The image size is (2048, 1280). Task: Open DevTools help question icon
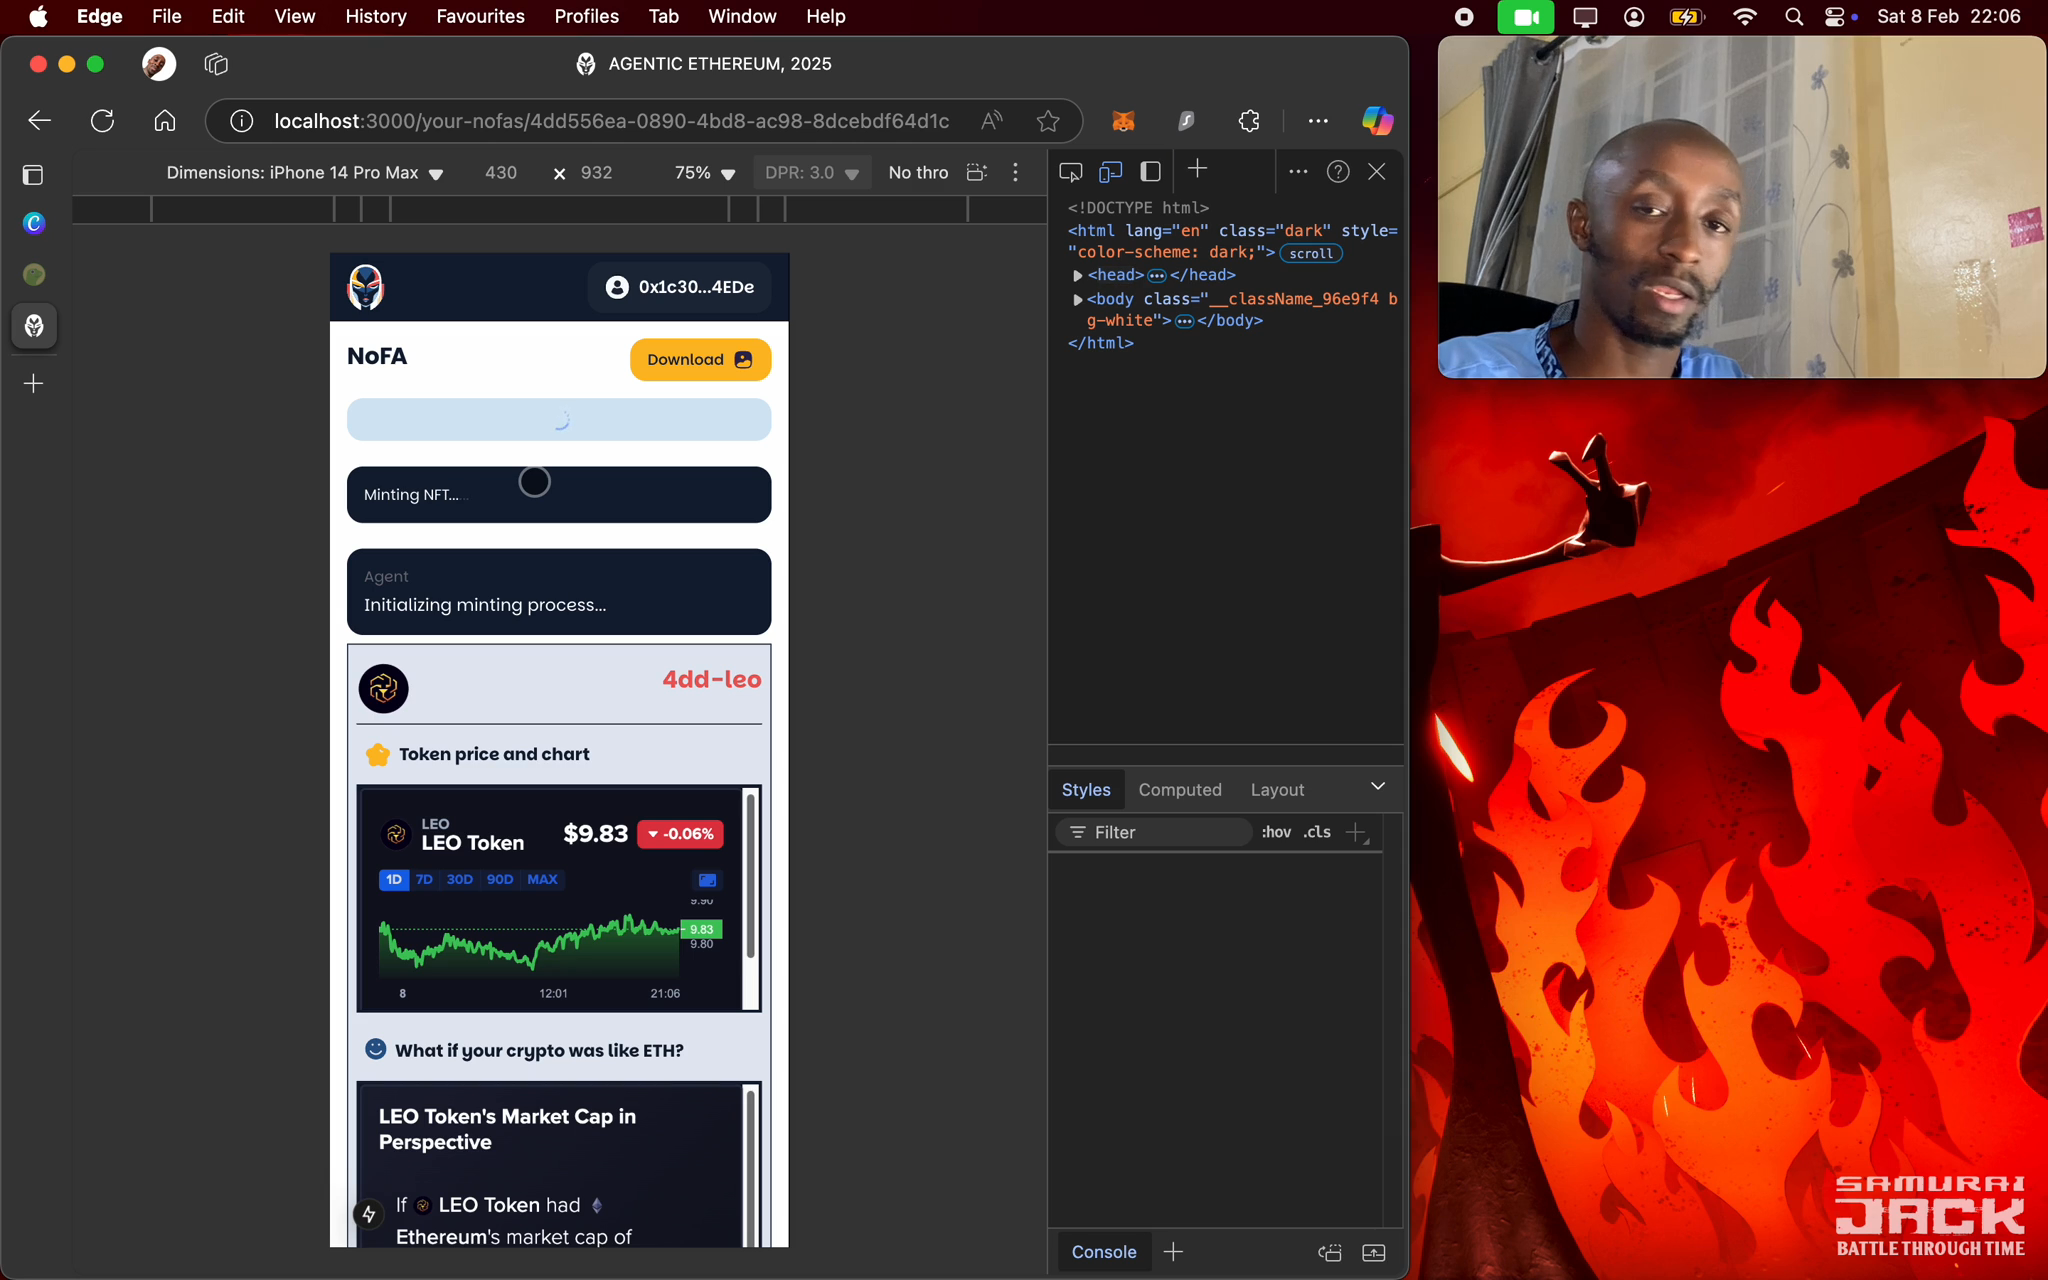point(1338,172)
